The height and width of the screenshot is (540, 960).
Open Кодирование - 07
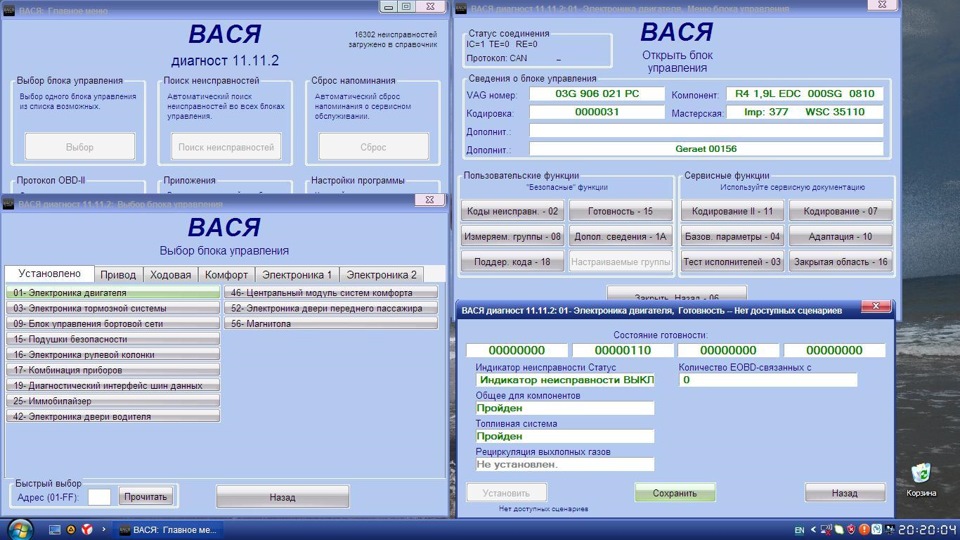(841, 211)
